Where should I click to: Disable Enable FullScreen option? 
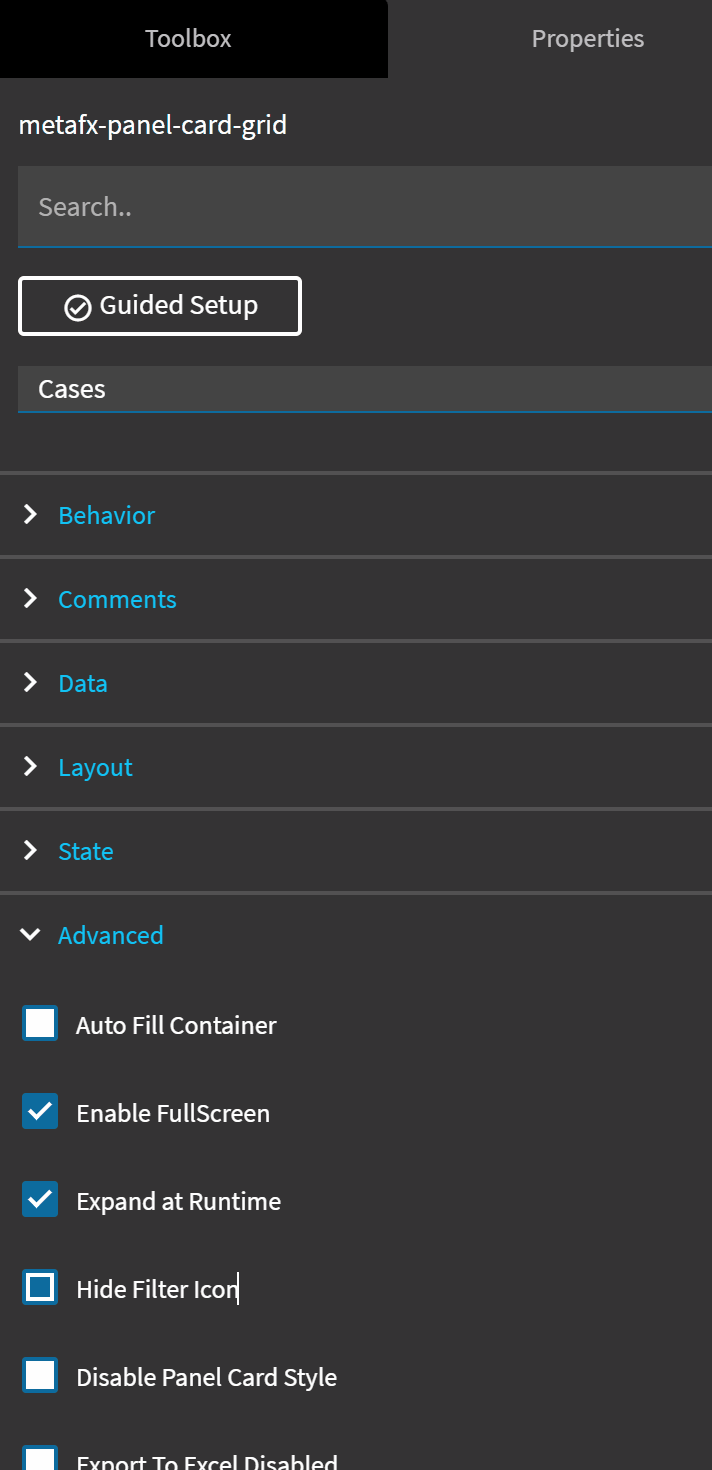pyautogui.click(x=38, y=1111)
